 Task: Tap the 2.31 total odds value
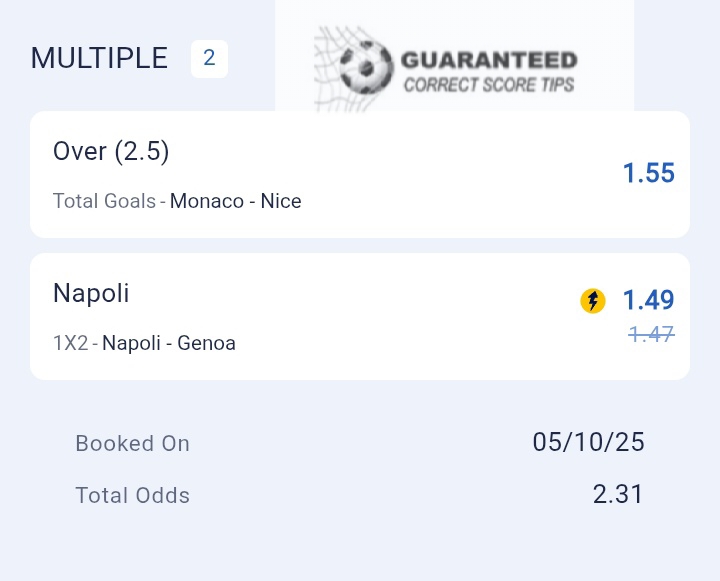pyautogui.click(x=617, y=494)
